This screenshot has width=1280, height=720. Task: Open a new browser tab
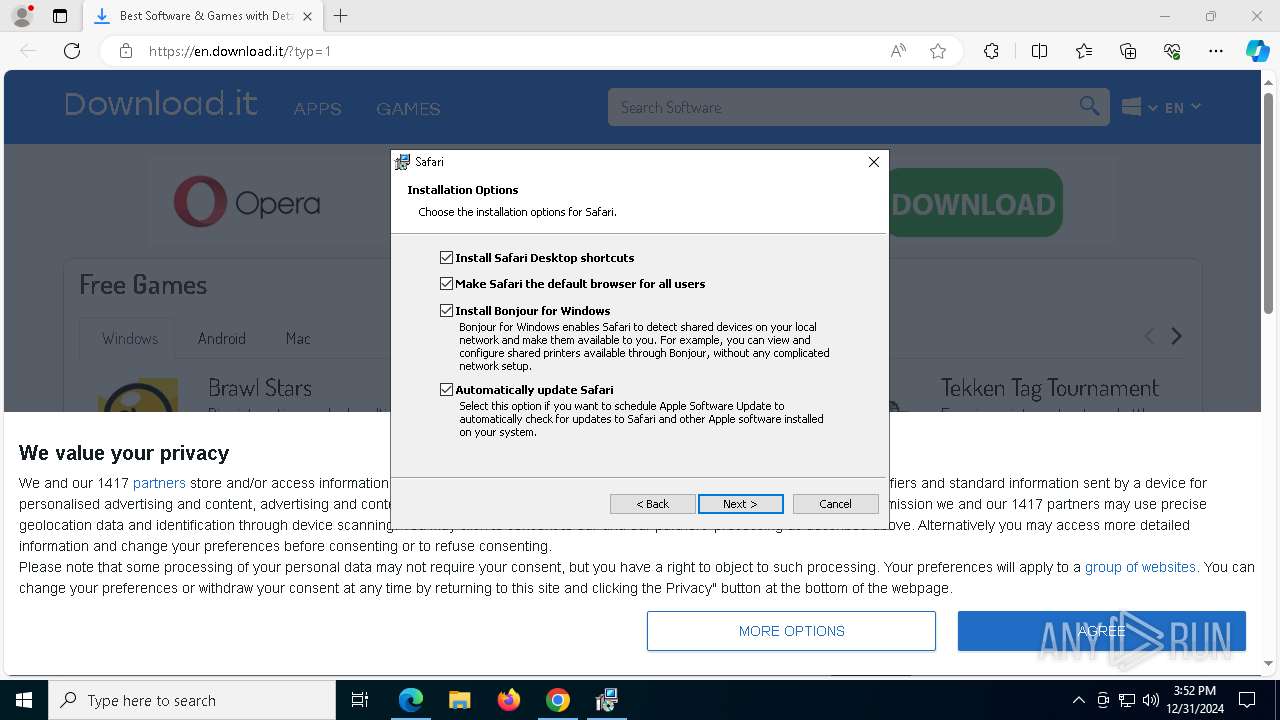341,16
